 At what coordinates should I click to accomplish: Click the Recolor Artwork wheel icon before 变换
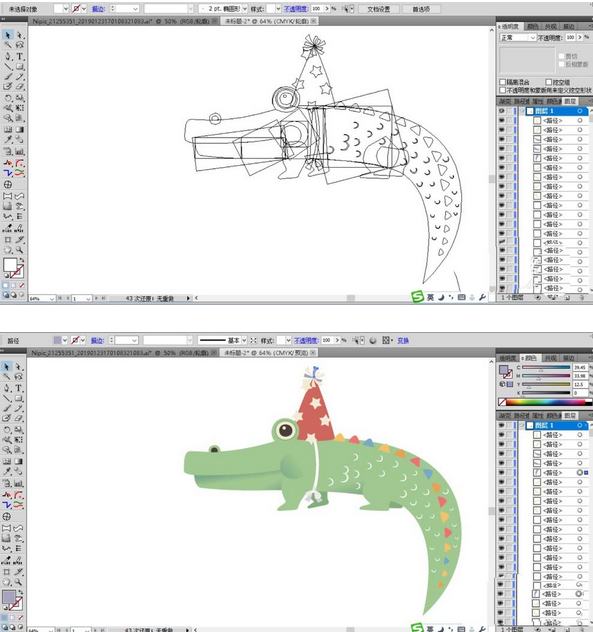click(x=373, y=341)
